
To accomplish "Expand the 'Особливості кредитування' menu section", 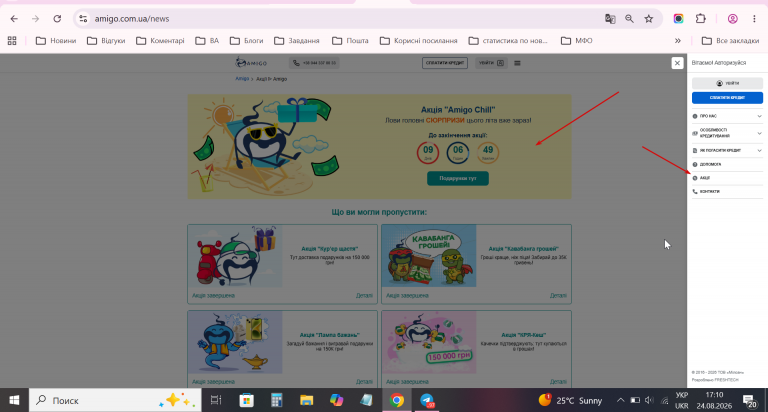I will 727,133.
